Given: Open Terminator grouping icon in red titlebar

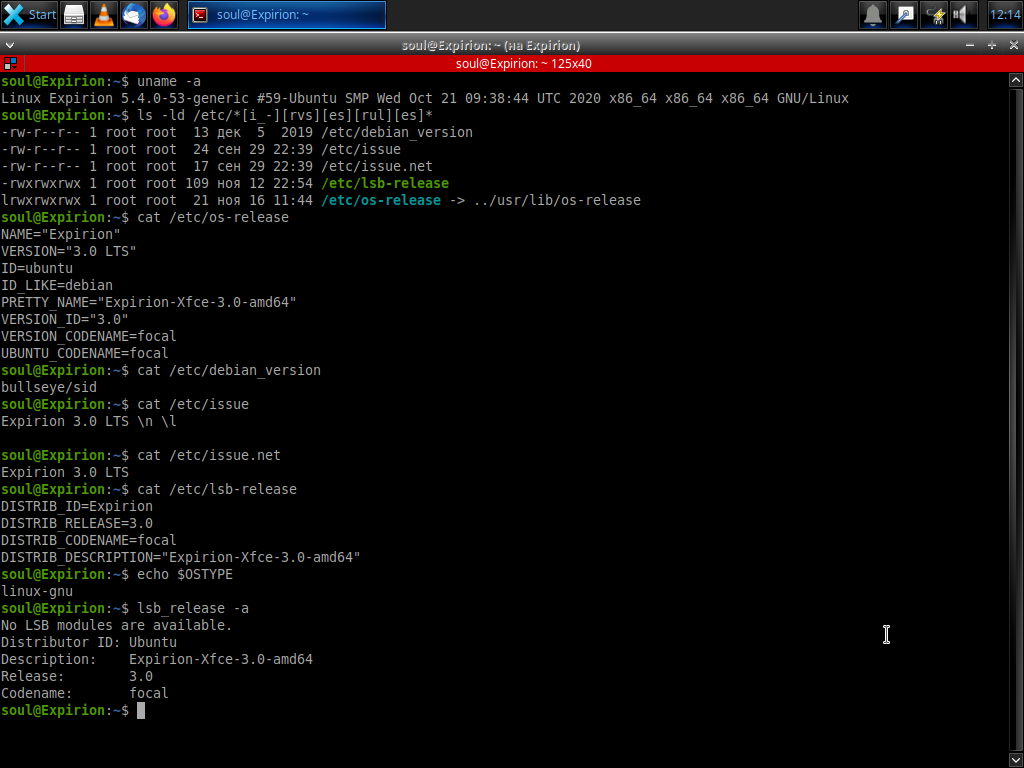Looking at the screenshot, I should (10, 63).
